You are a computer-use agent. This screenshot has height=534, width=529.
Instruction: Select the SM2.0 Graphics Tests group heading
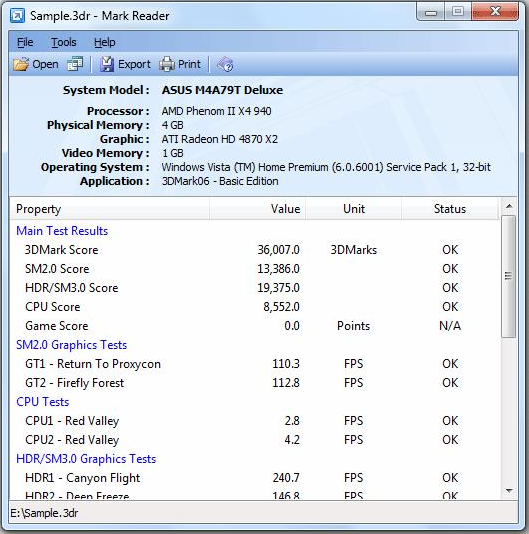pyautogui.click(x=72, y=345)
